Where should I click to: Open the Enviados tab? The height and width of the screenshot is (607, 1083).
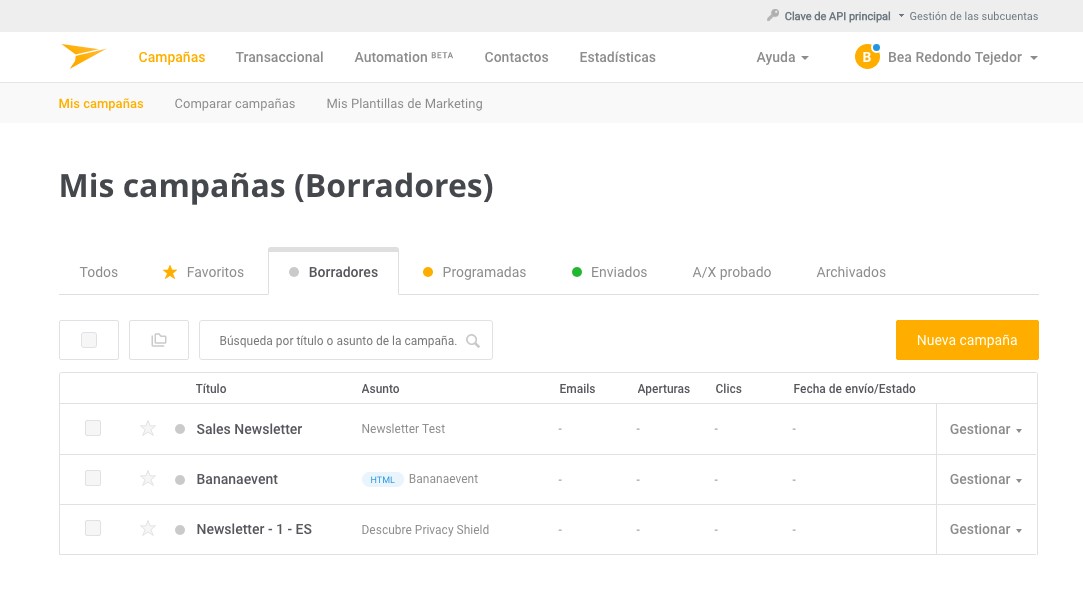(609, 272)
